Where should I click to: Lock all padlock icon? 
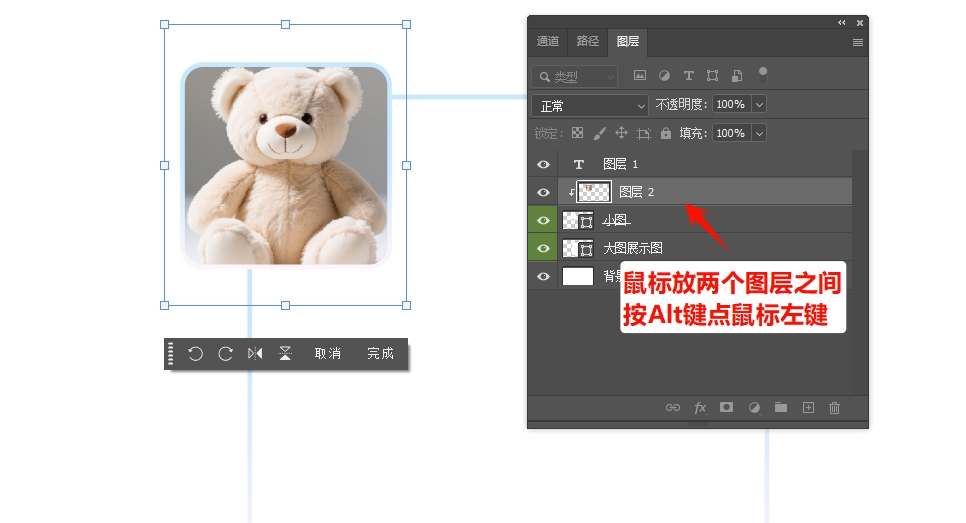(666, 132)
